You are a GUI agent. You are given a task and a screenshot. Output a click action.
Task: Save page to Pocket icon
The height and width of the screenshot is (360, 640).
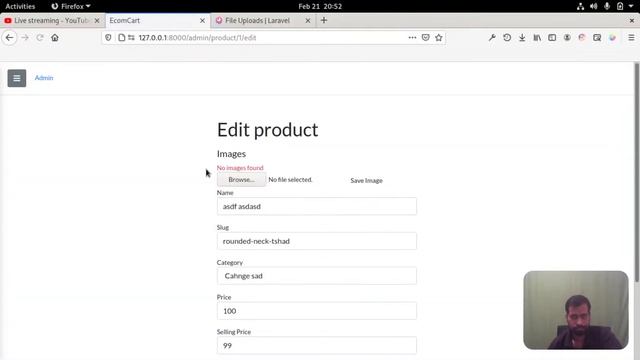click(x=425, y=38)
